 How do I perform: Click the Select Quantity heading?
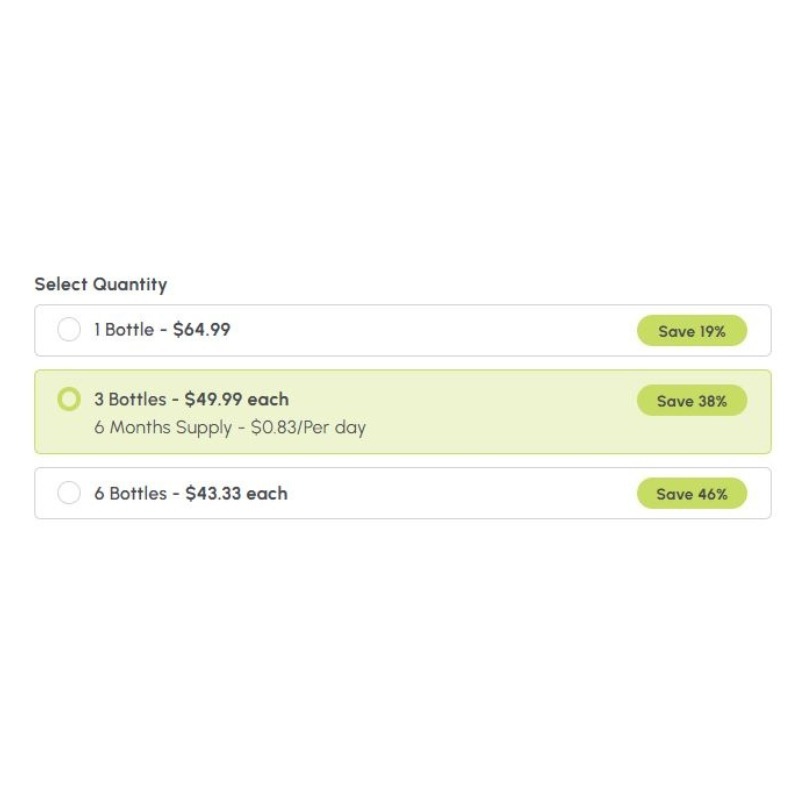pyautogui.click(x=101, y=284)
